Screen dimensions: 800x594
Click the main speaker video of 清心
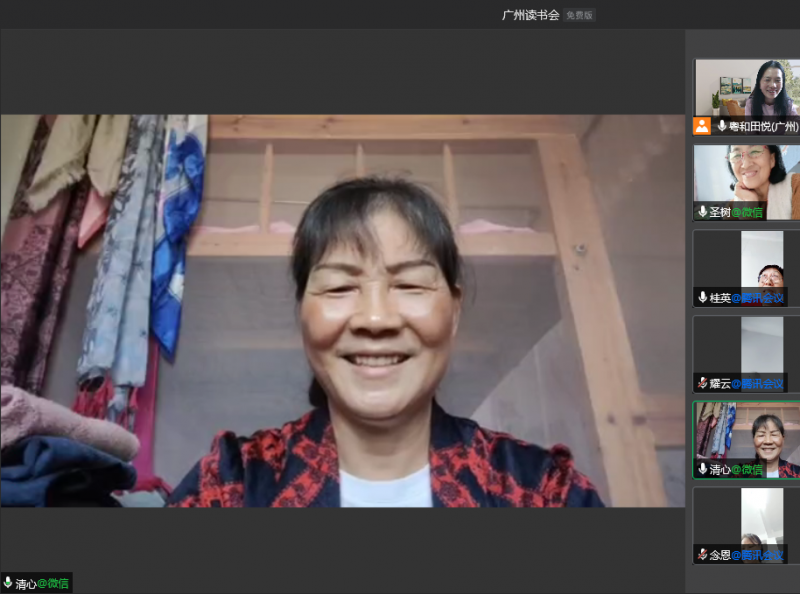click(340, 310)
